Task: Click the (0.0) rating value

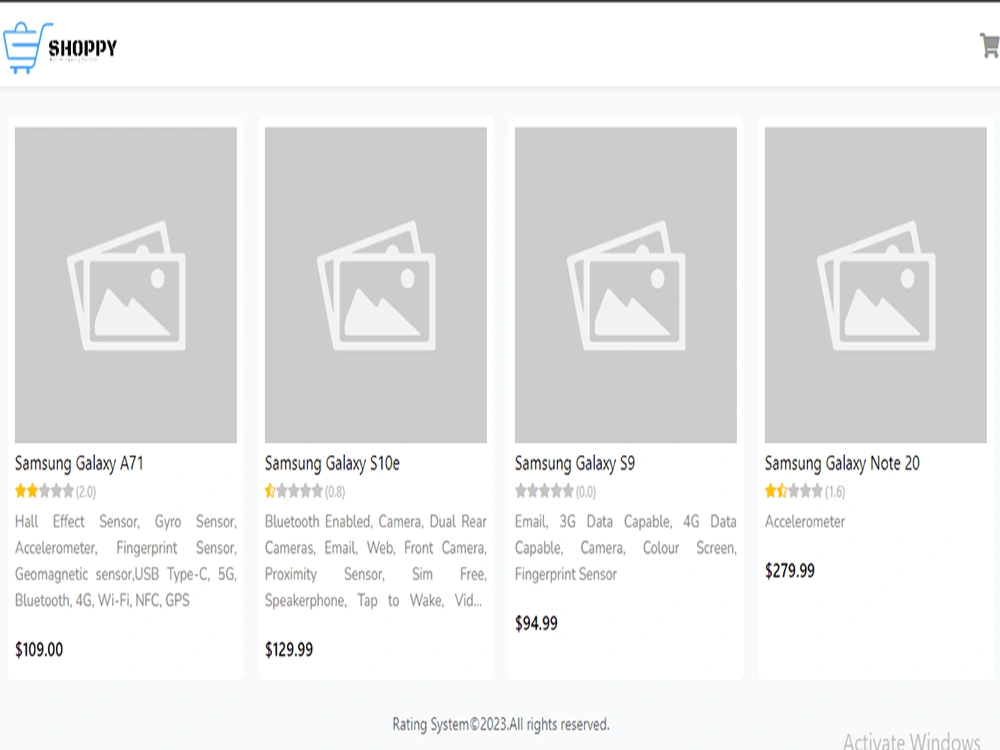Action: [x=586, y=492]
